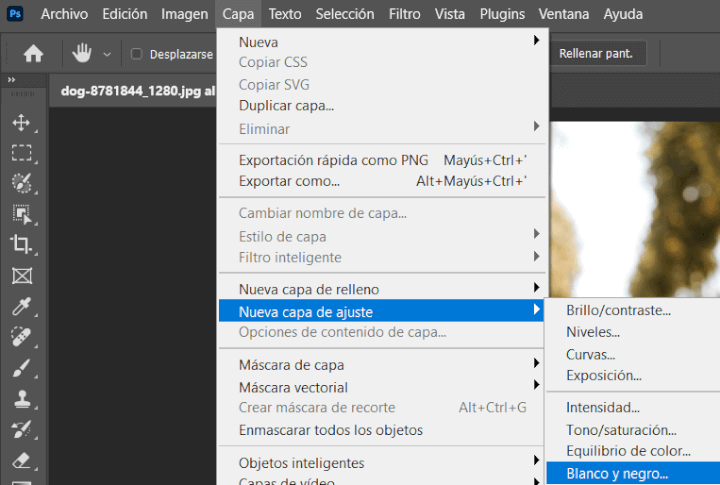This screenshot has width=720, height=485.
Task: Expand the Máscara de capa submenu
Action: point(383,365)
